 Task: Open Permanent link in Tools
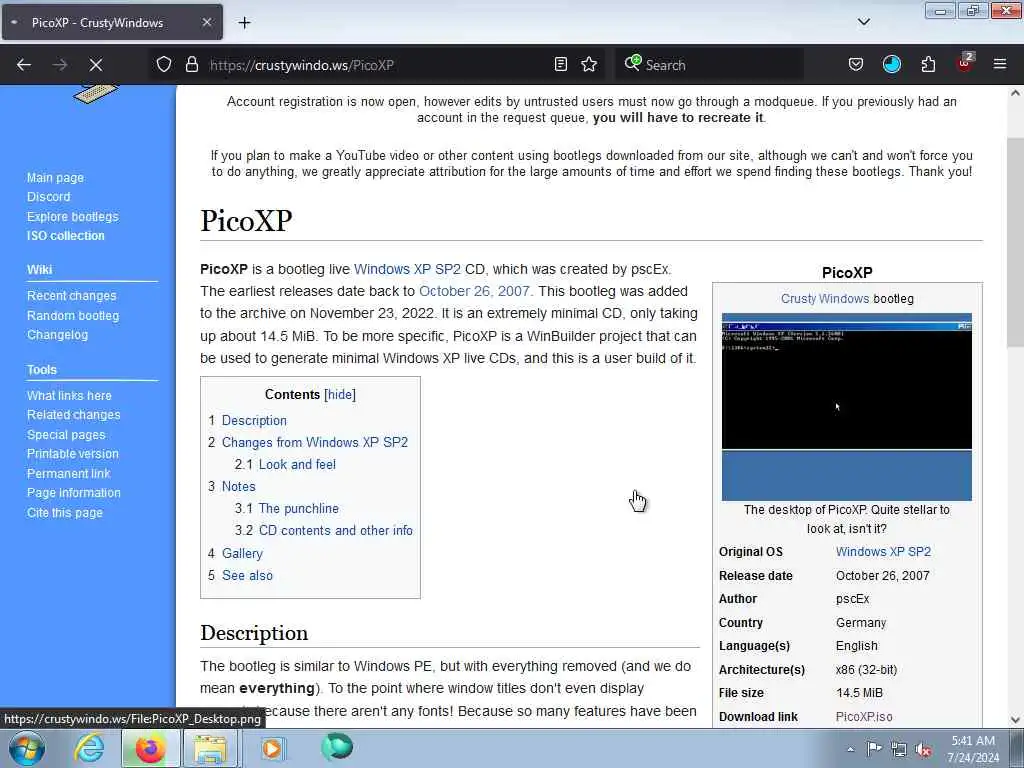68,473
